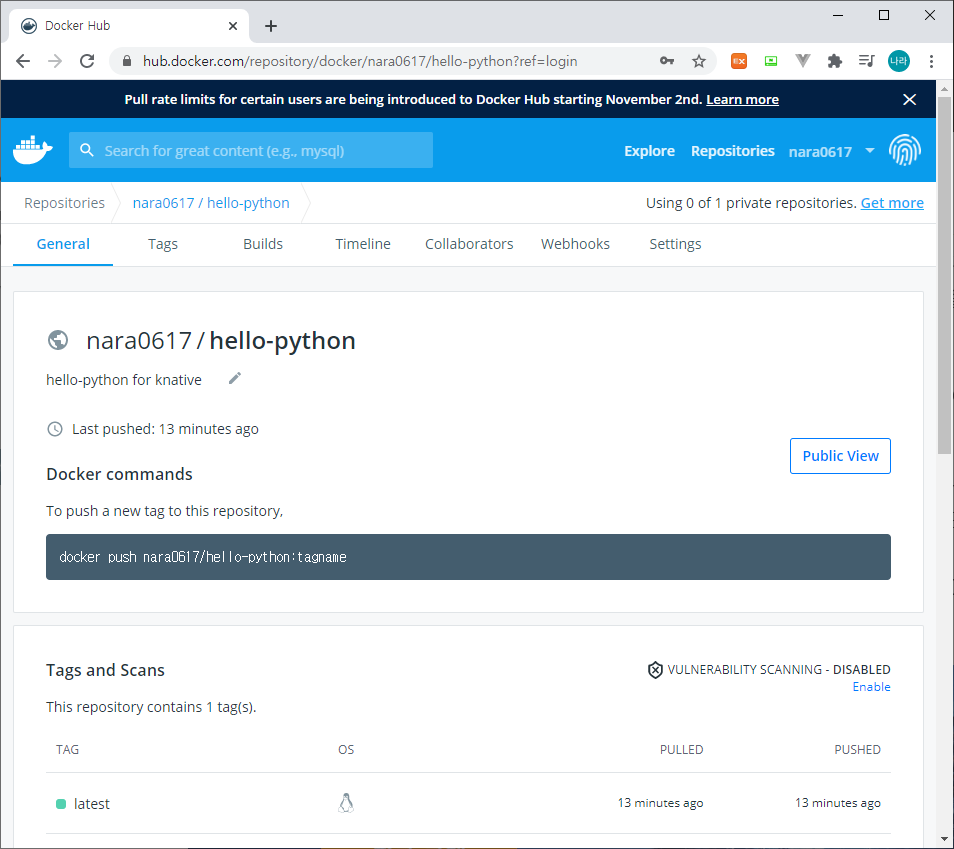Close the Docker Hub tab
954x849 pixels.
[x=233, y=26]
